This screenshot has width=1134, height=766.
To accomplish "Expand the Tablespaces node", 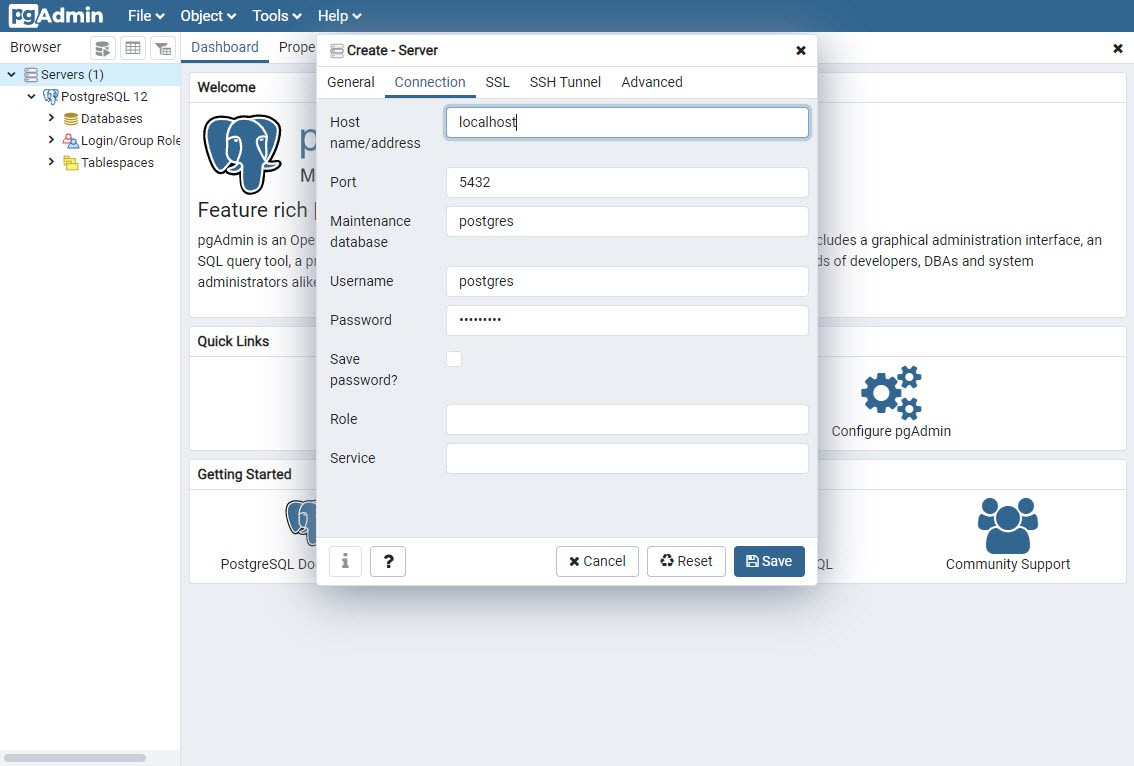I will pos(51,162).
